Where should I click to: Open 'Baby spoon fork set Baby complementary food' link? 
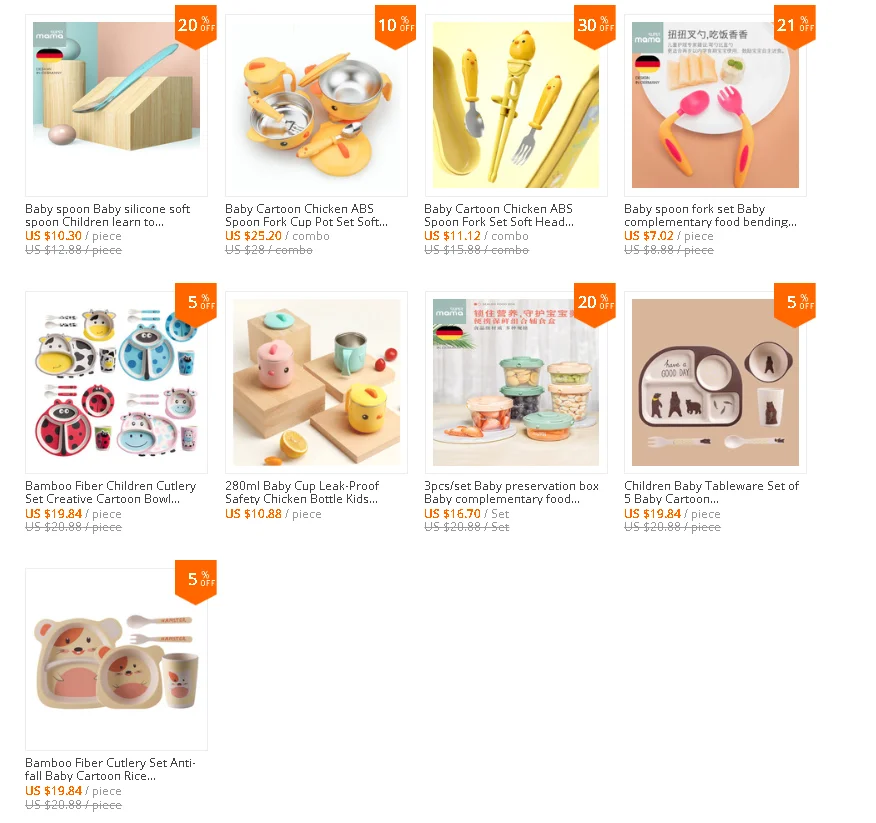[x=711, y=215]
